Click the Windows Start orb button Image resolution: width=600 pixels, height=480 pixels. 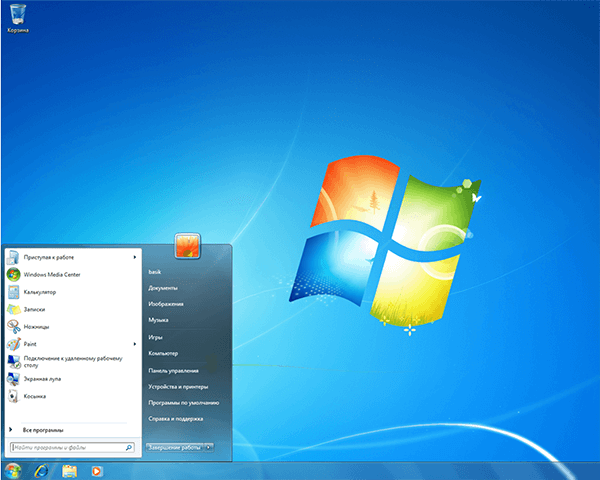[13, 471]
